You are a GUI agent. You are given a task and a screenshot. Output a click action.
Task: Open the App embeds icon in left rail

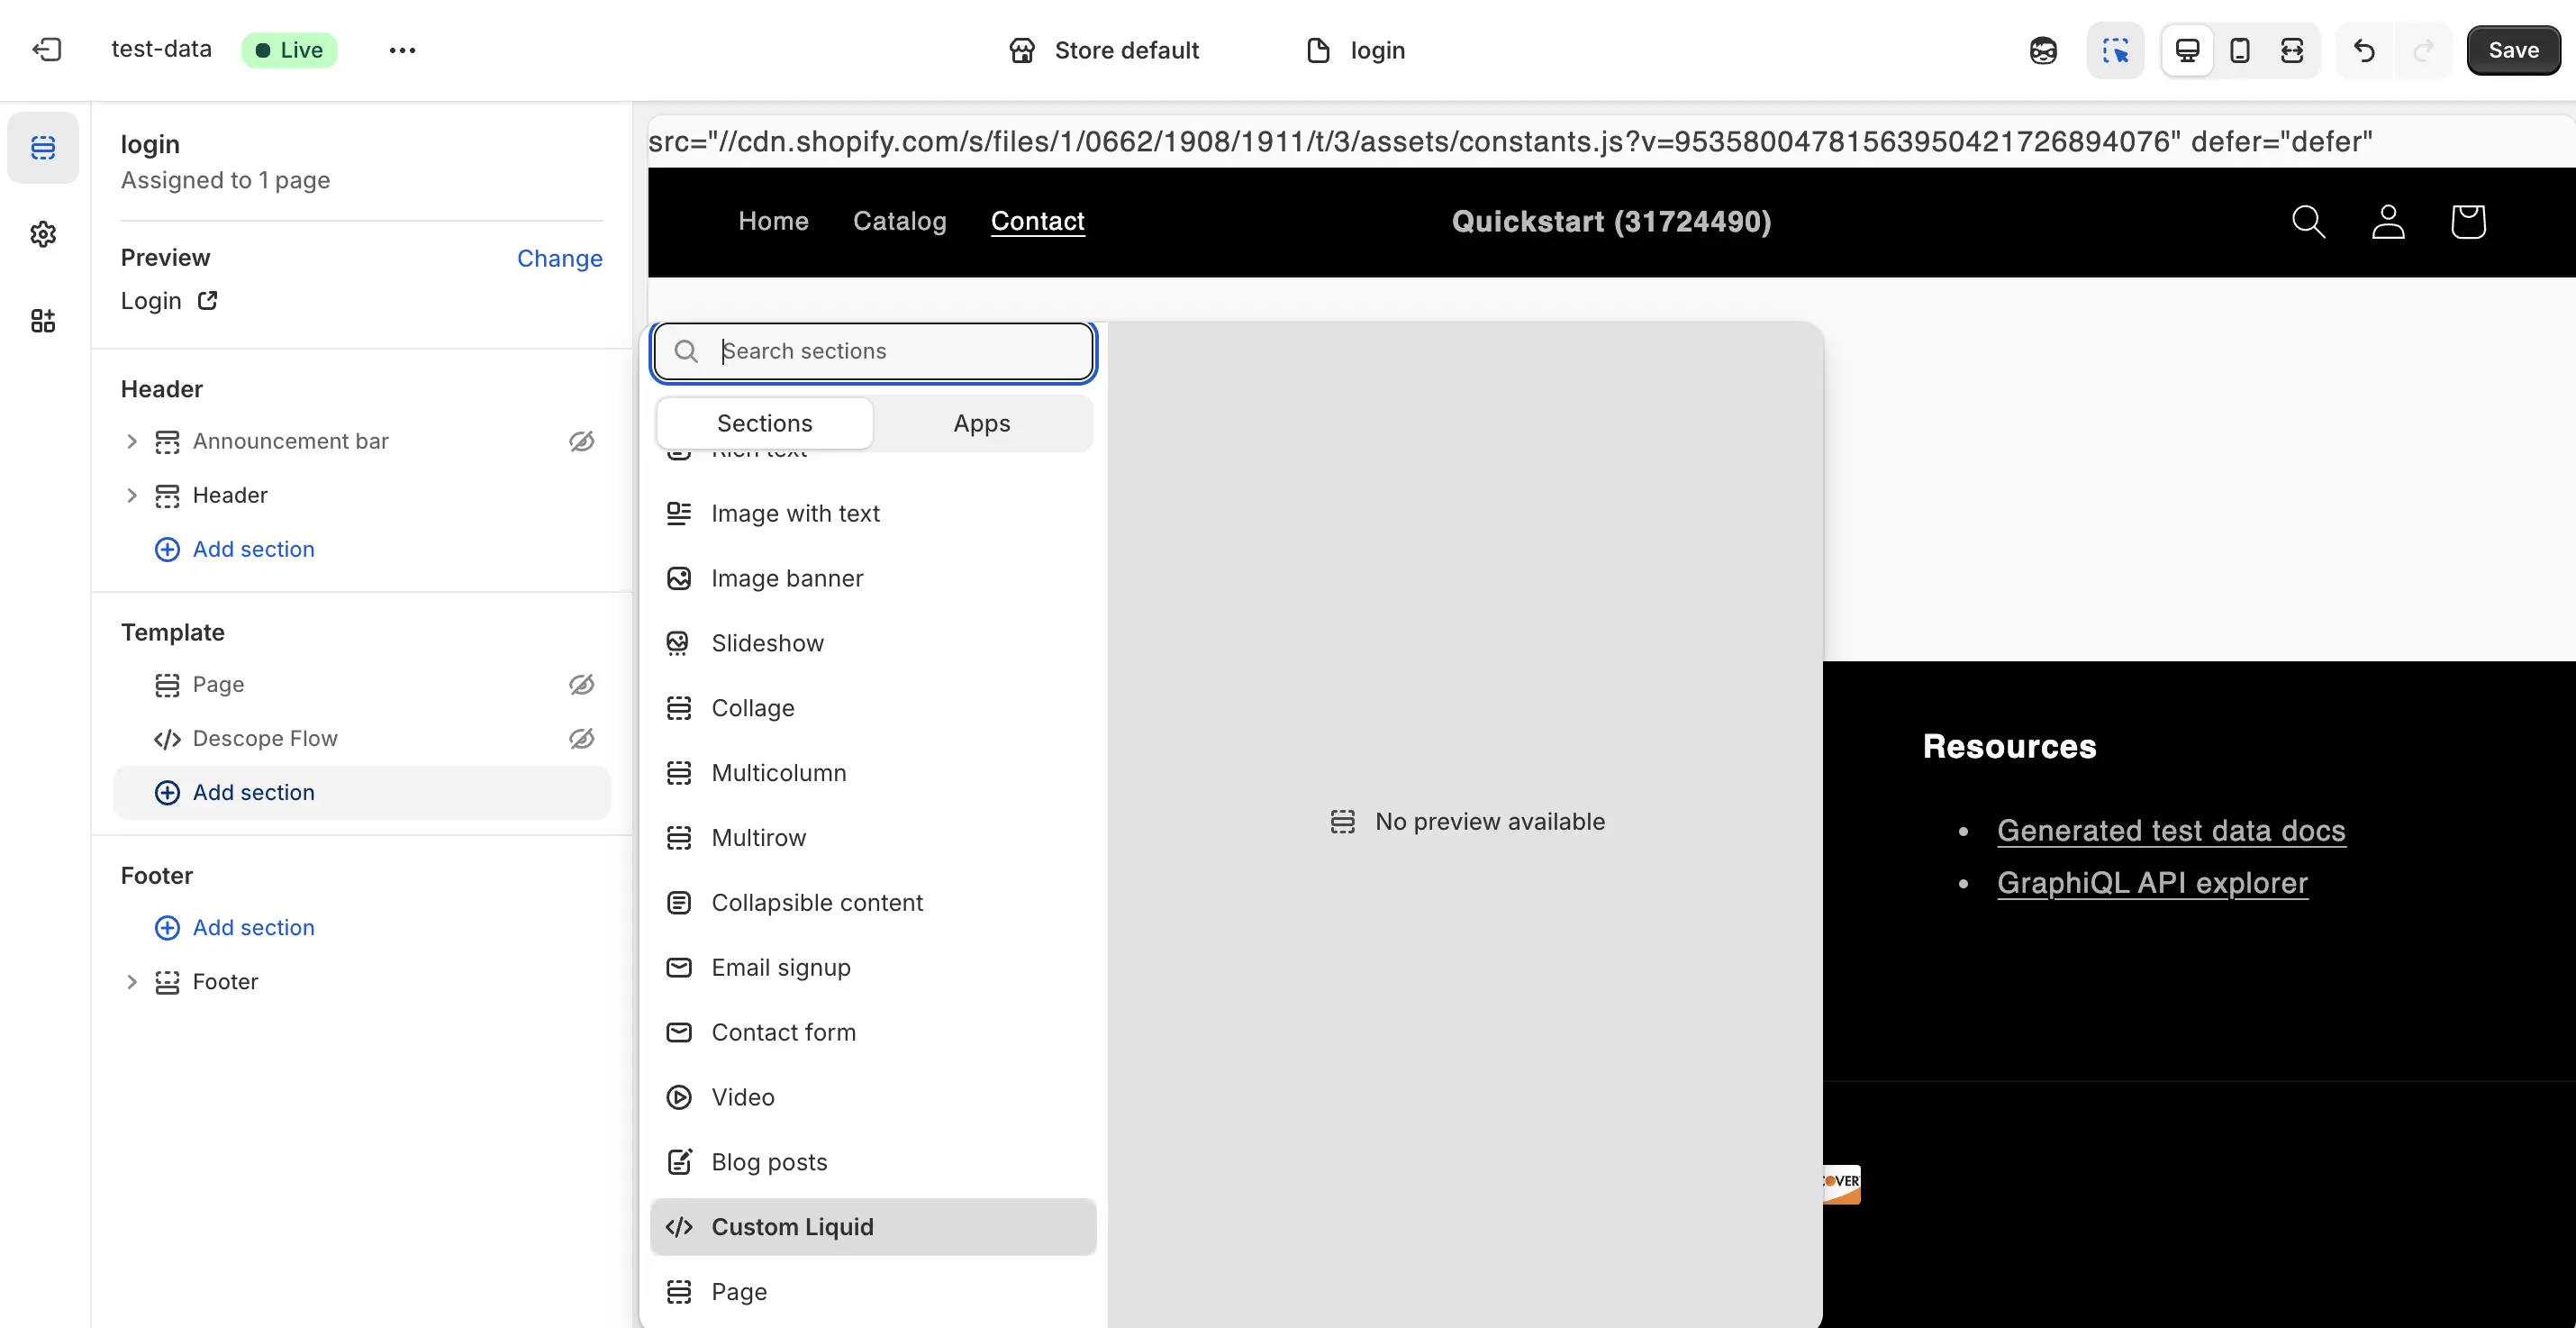click(43, 321)
